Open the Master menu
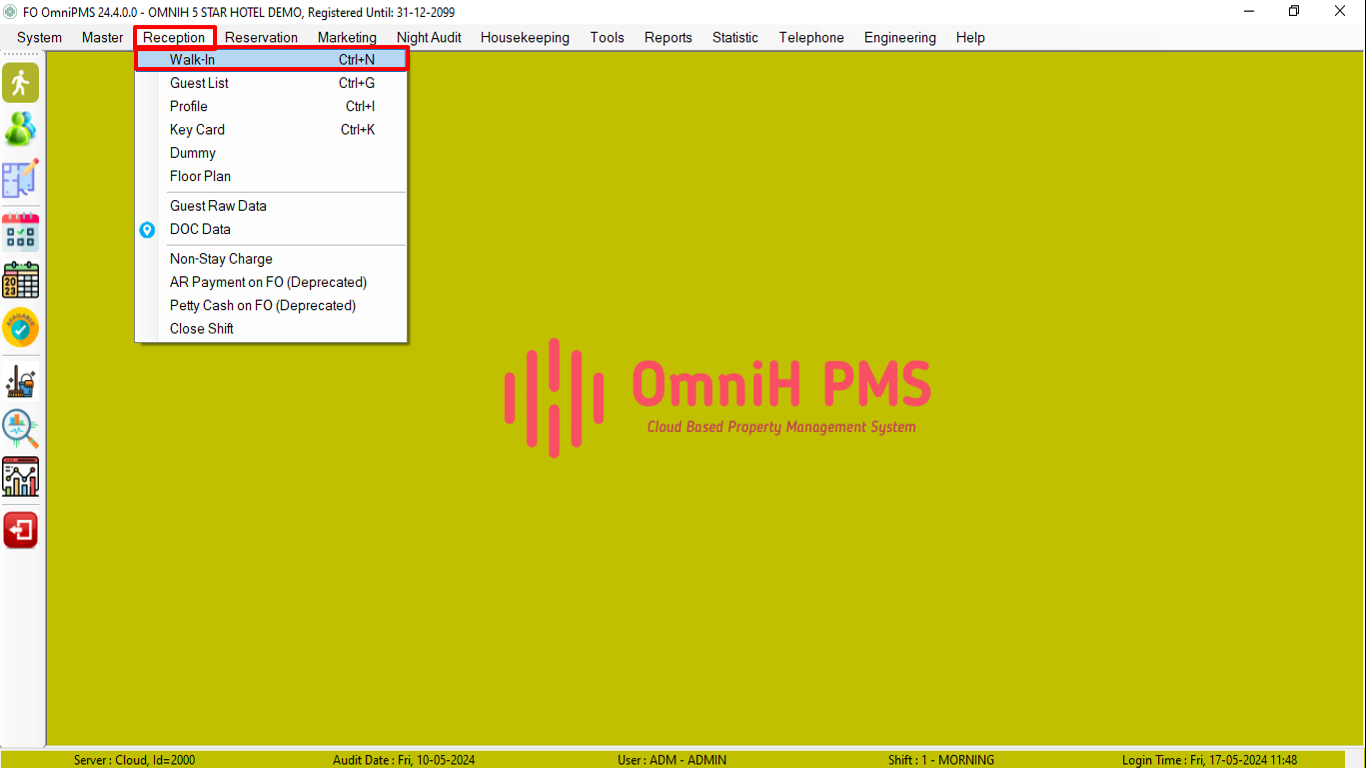Screen dimensions: 1366x768 coord(103,38)
